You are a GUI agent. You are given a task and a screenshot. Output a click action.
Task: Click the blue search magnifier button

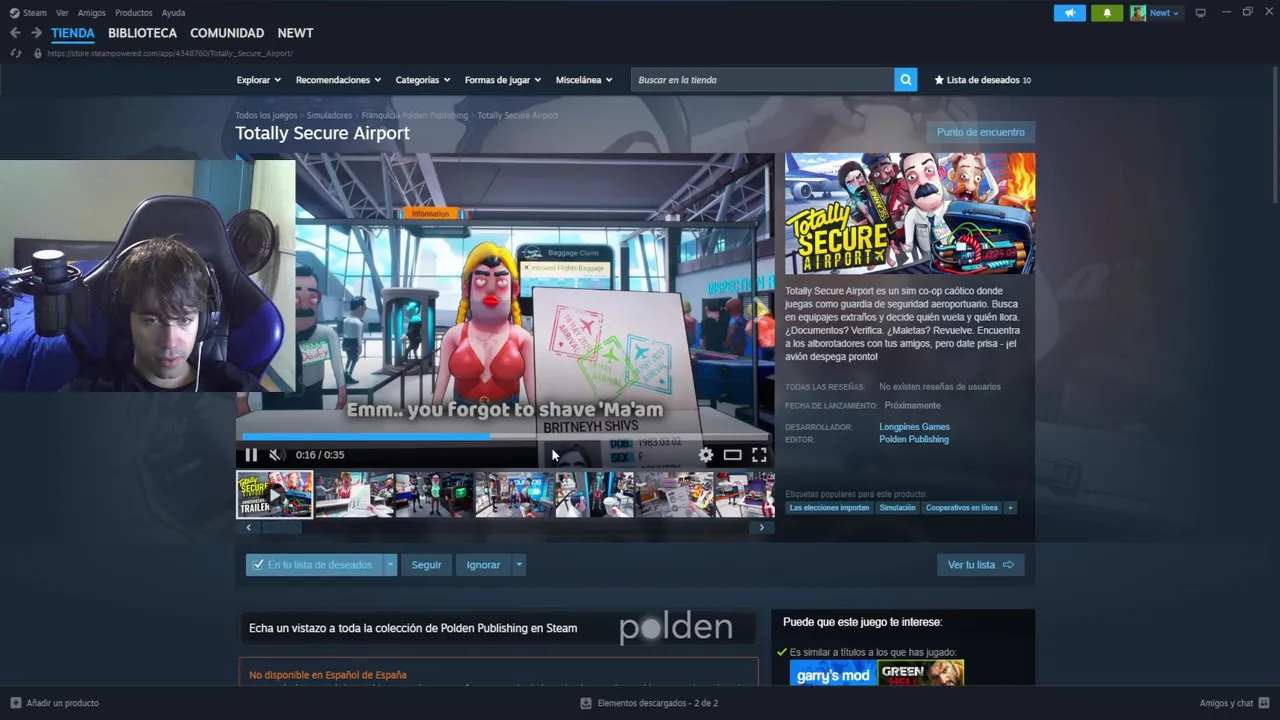(905, 80)
